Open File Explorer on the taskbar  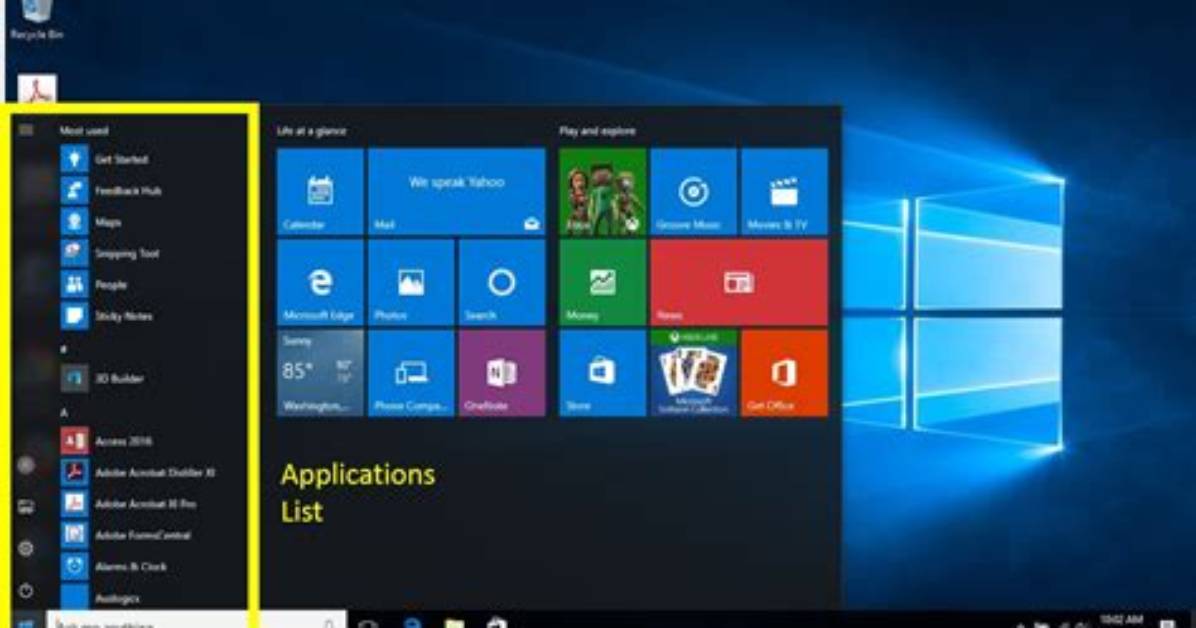(455, 622)
